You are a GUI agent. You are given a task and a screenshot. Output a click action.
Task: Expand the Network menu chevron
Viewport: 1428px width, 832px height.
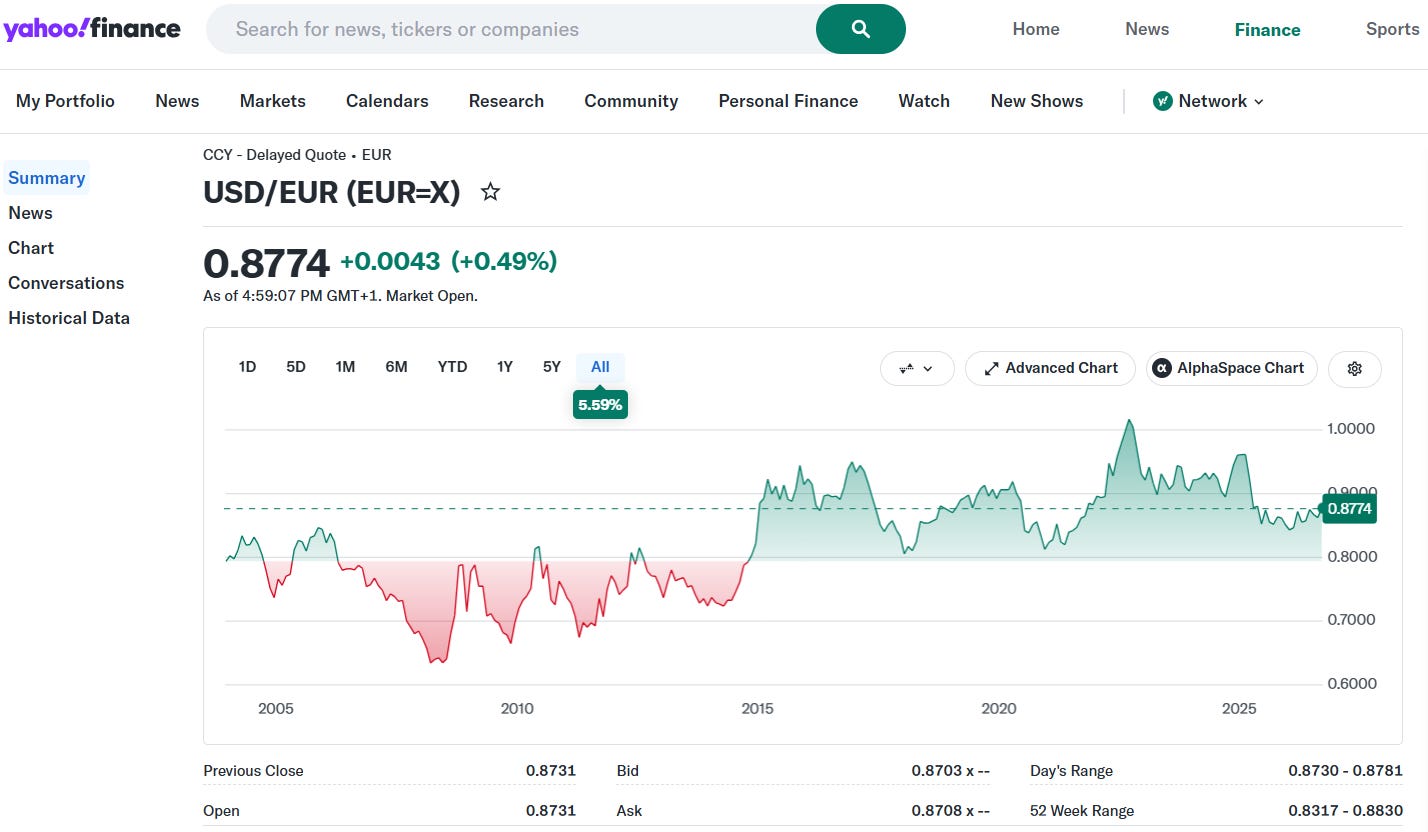[1259, 101]
